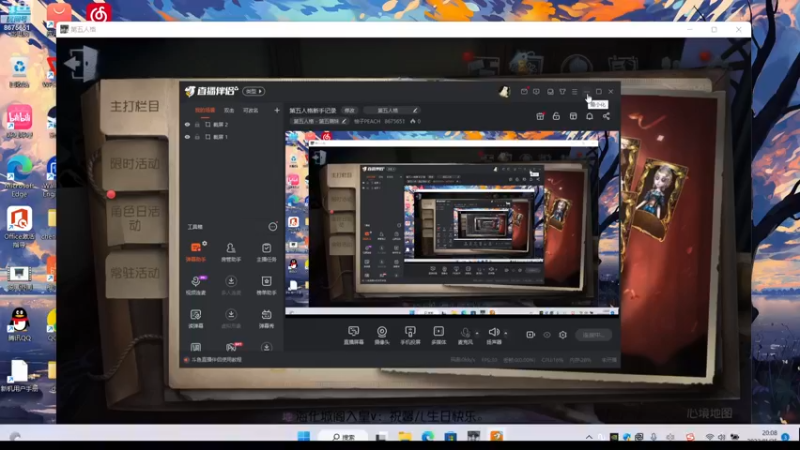
Task: Select the 截屏 1 source row
Action: click(231, 137)
